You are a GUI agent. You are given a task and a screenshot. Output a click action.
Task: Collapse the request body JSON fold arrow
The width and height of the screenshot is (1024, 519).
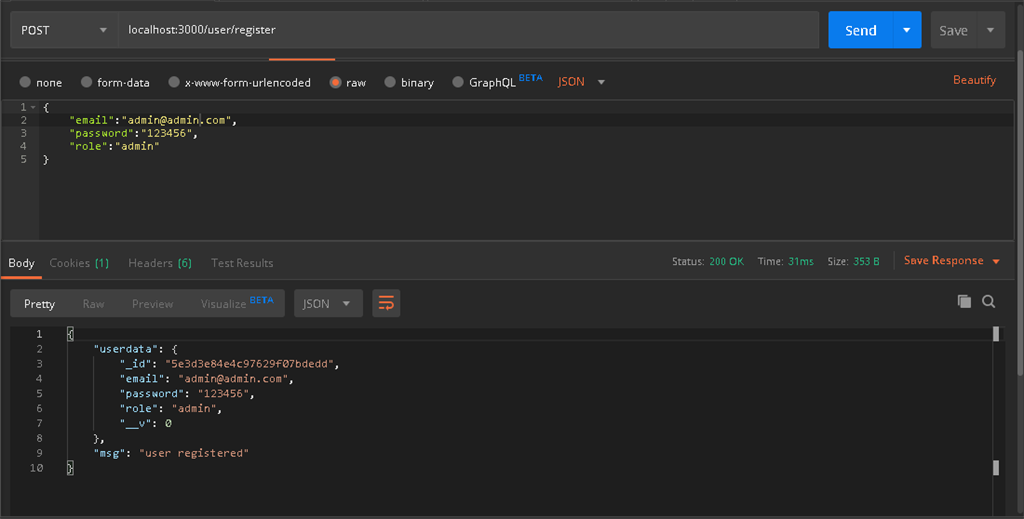[x=33, y=107]
